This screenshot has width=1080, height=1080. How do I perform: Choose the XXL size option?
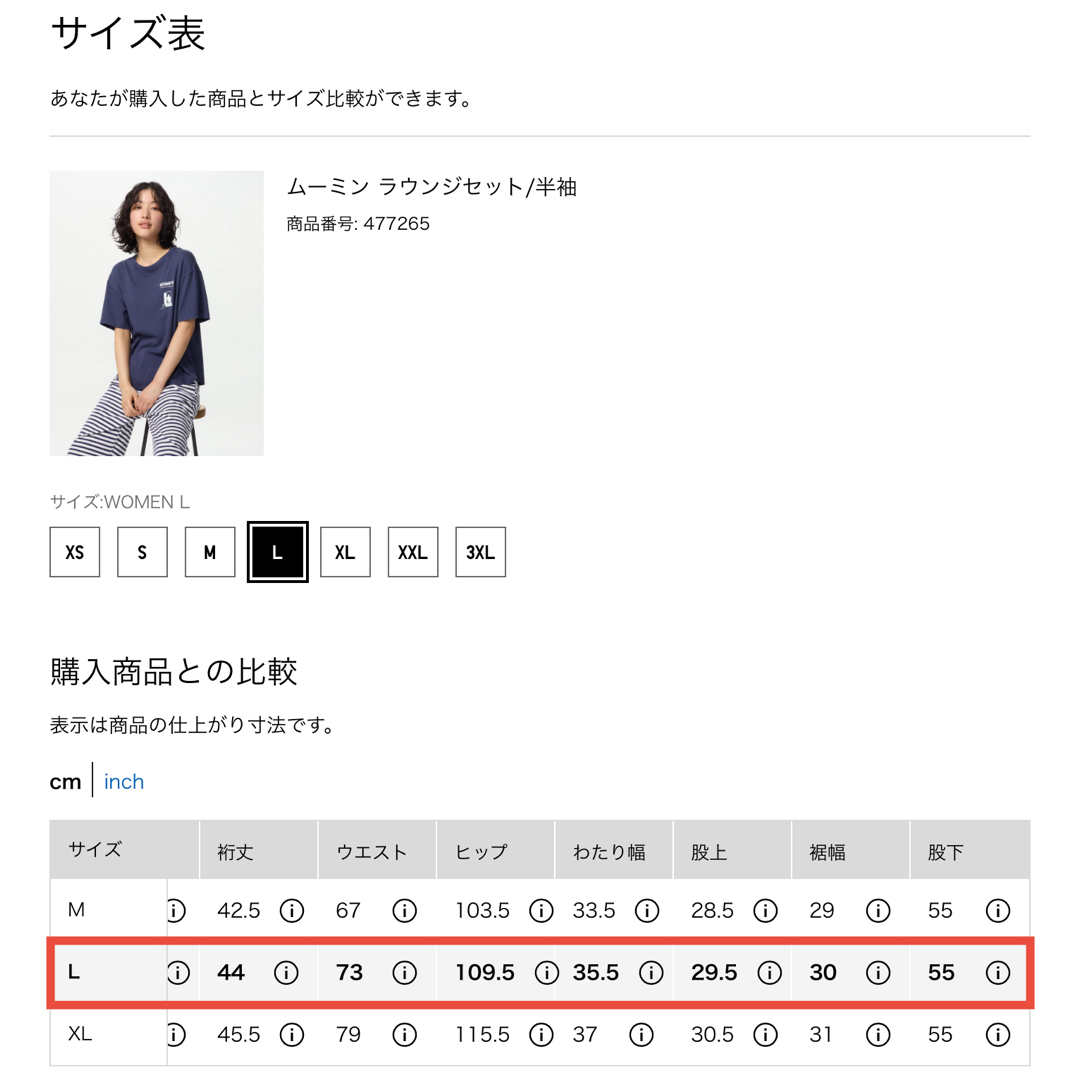413,552
